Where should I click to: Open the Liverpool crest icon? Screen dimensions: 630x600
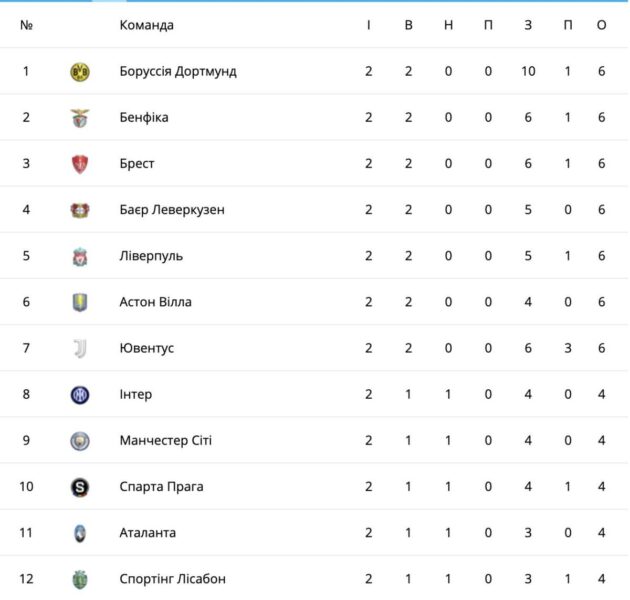click(80, 256)
